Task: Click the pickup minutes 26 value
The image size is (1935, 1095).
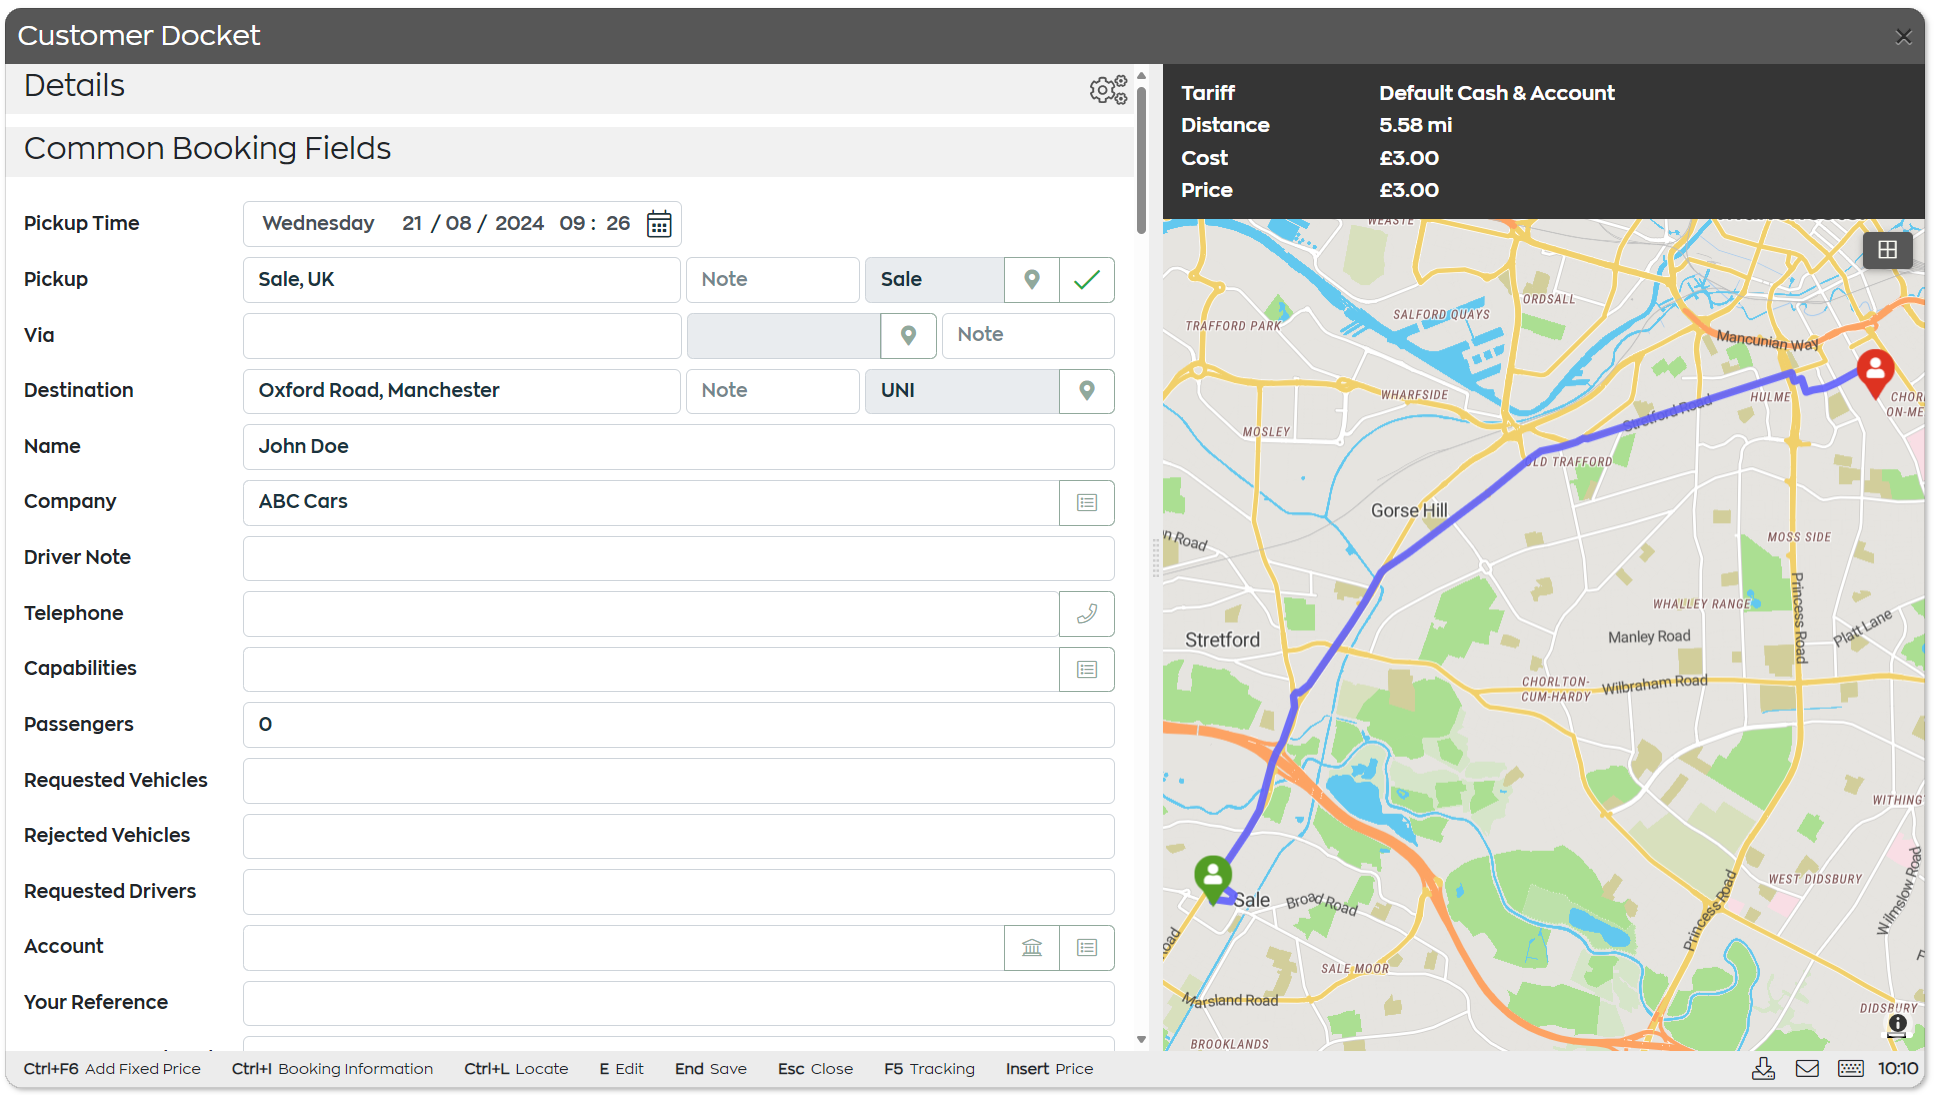Action: point(618,224)
